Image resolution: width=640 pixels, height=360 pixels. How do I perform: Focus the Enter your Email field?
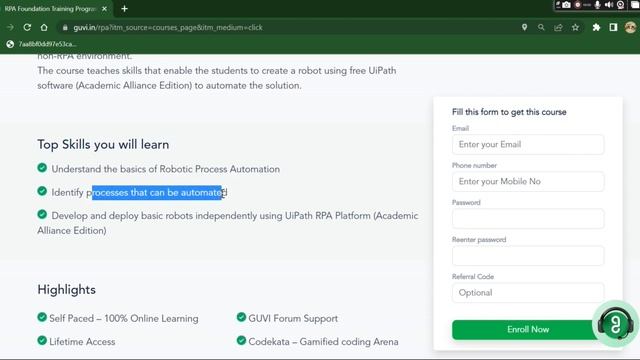[528, 144]
